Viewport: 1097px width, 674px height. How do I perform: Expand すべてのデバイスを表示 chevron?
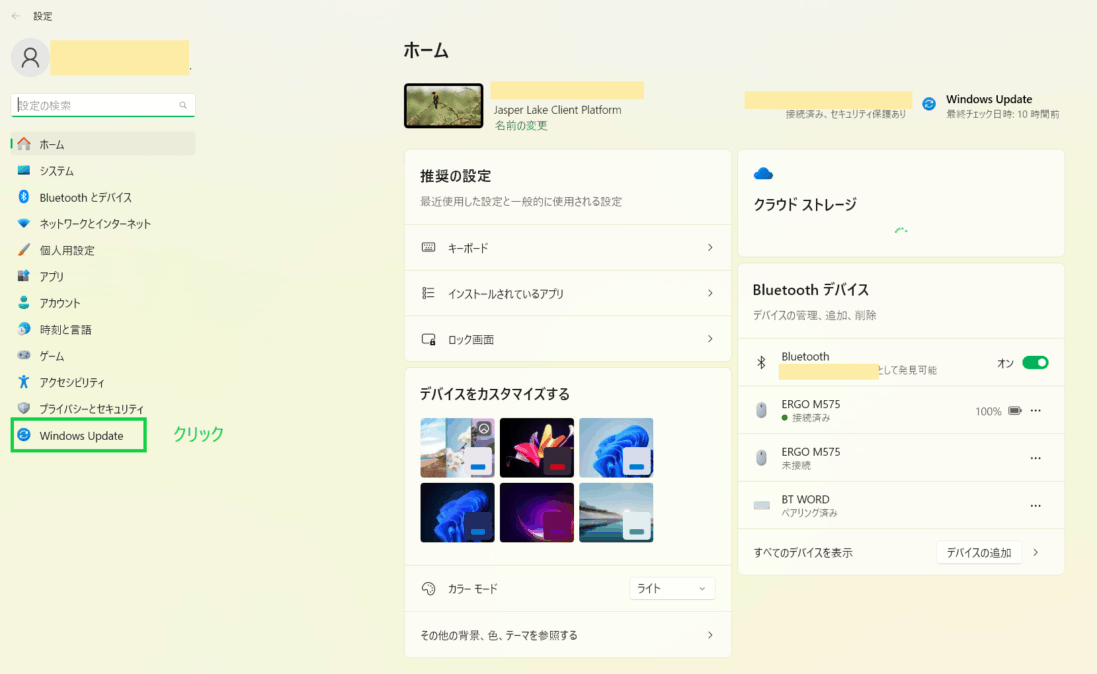1036,552
